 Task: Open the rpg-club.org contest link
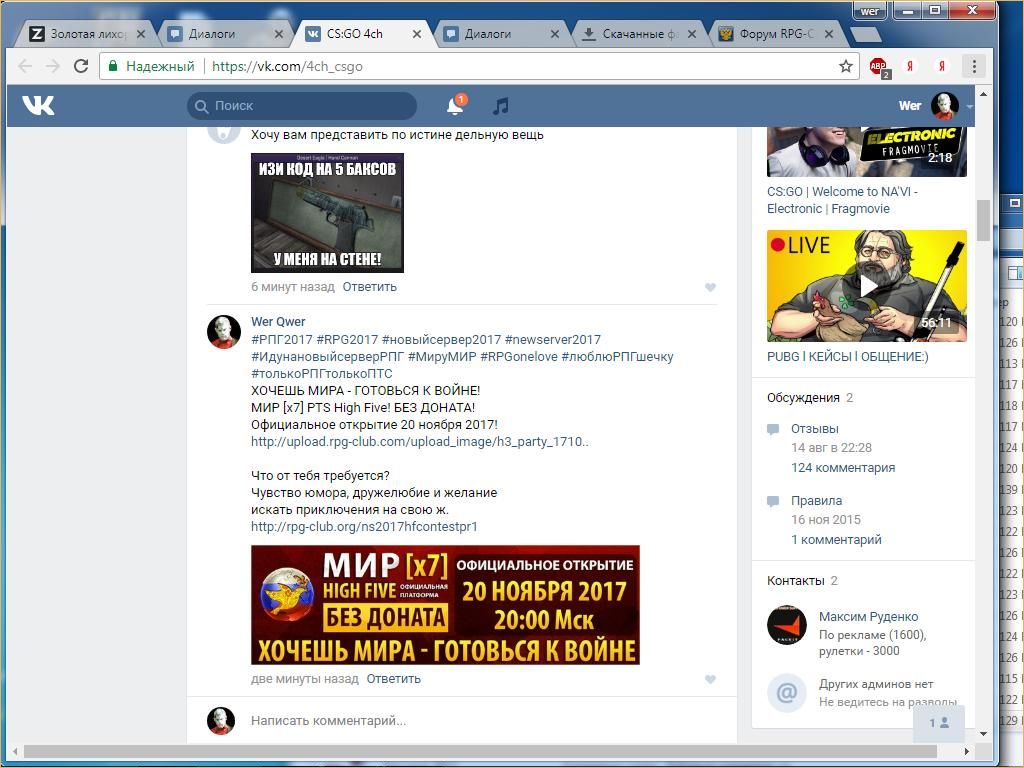364,526
